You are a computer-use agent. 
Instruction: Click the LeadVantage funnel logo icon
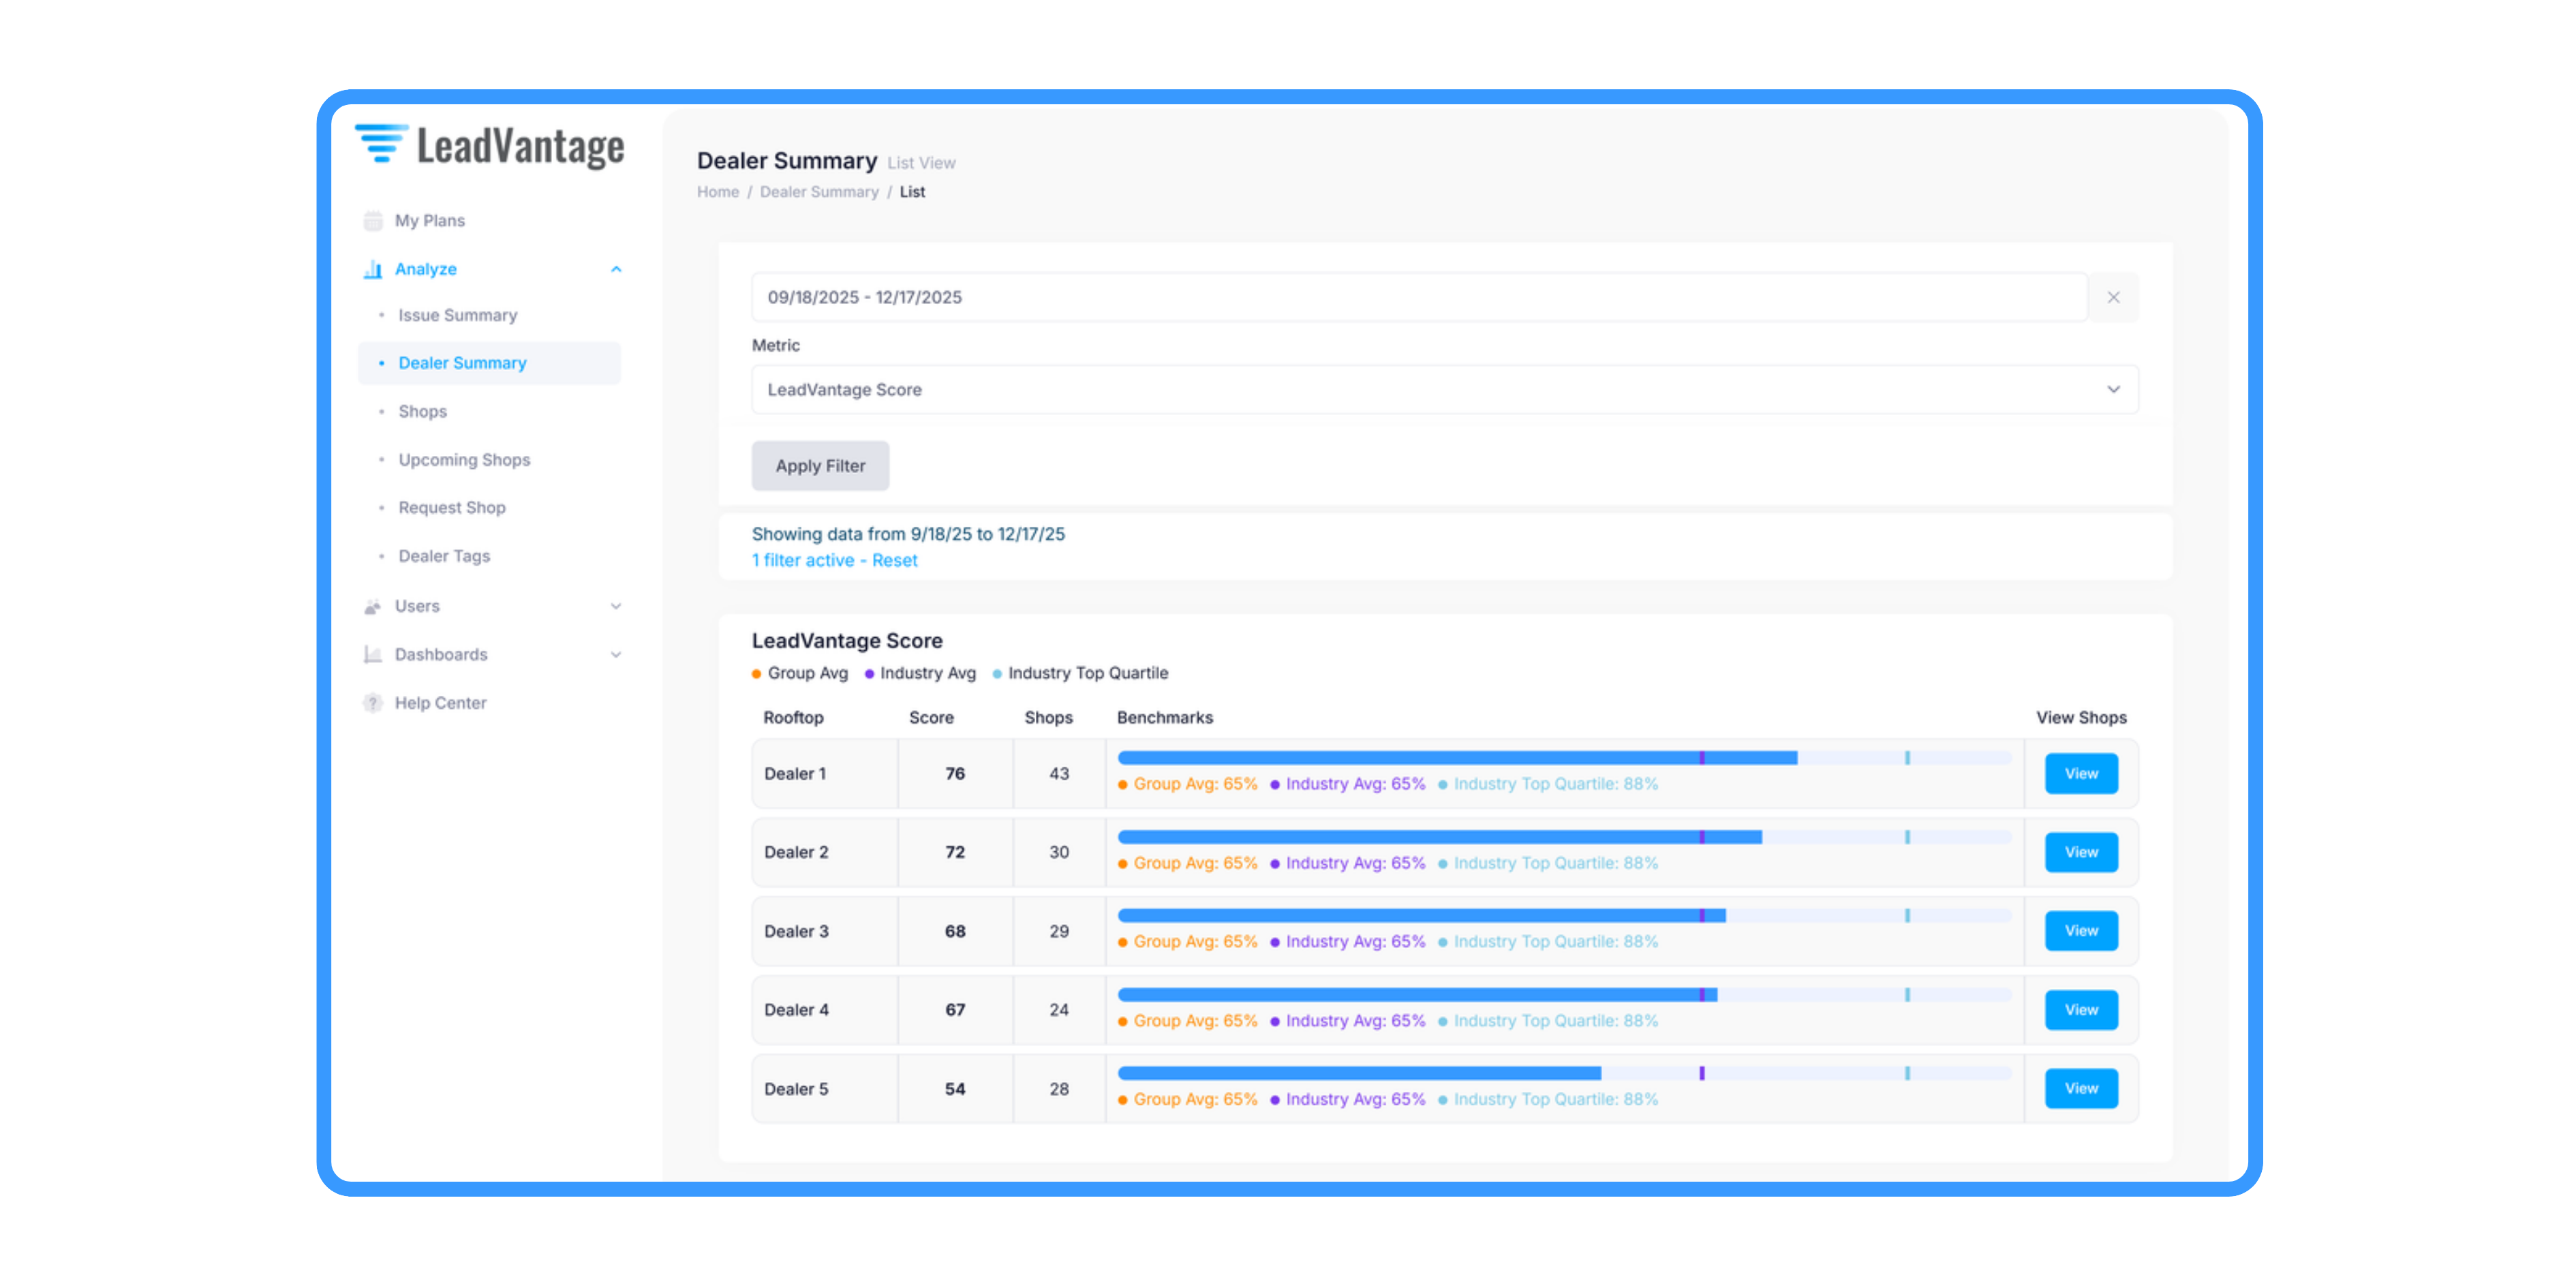(381, 144)
